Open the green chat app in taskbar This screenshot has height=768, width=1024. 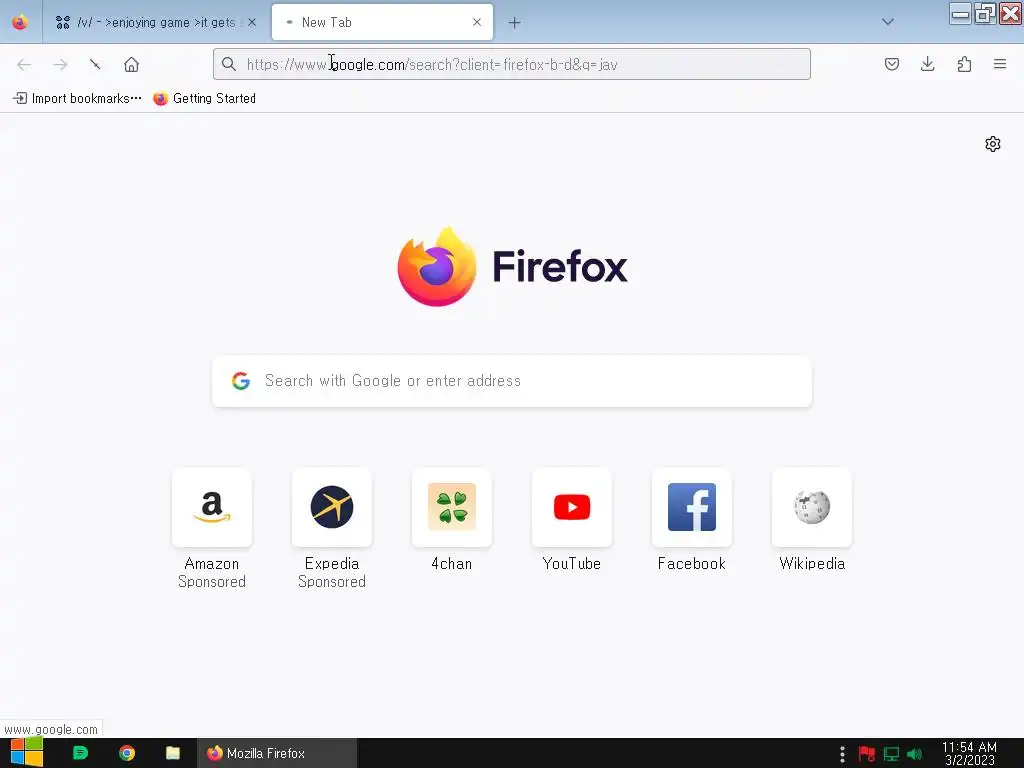(80, 753)
